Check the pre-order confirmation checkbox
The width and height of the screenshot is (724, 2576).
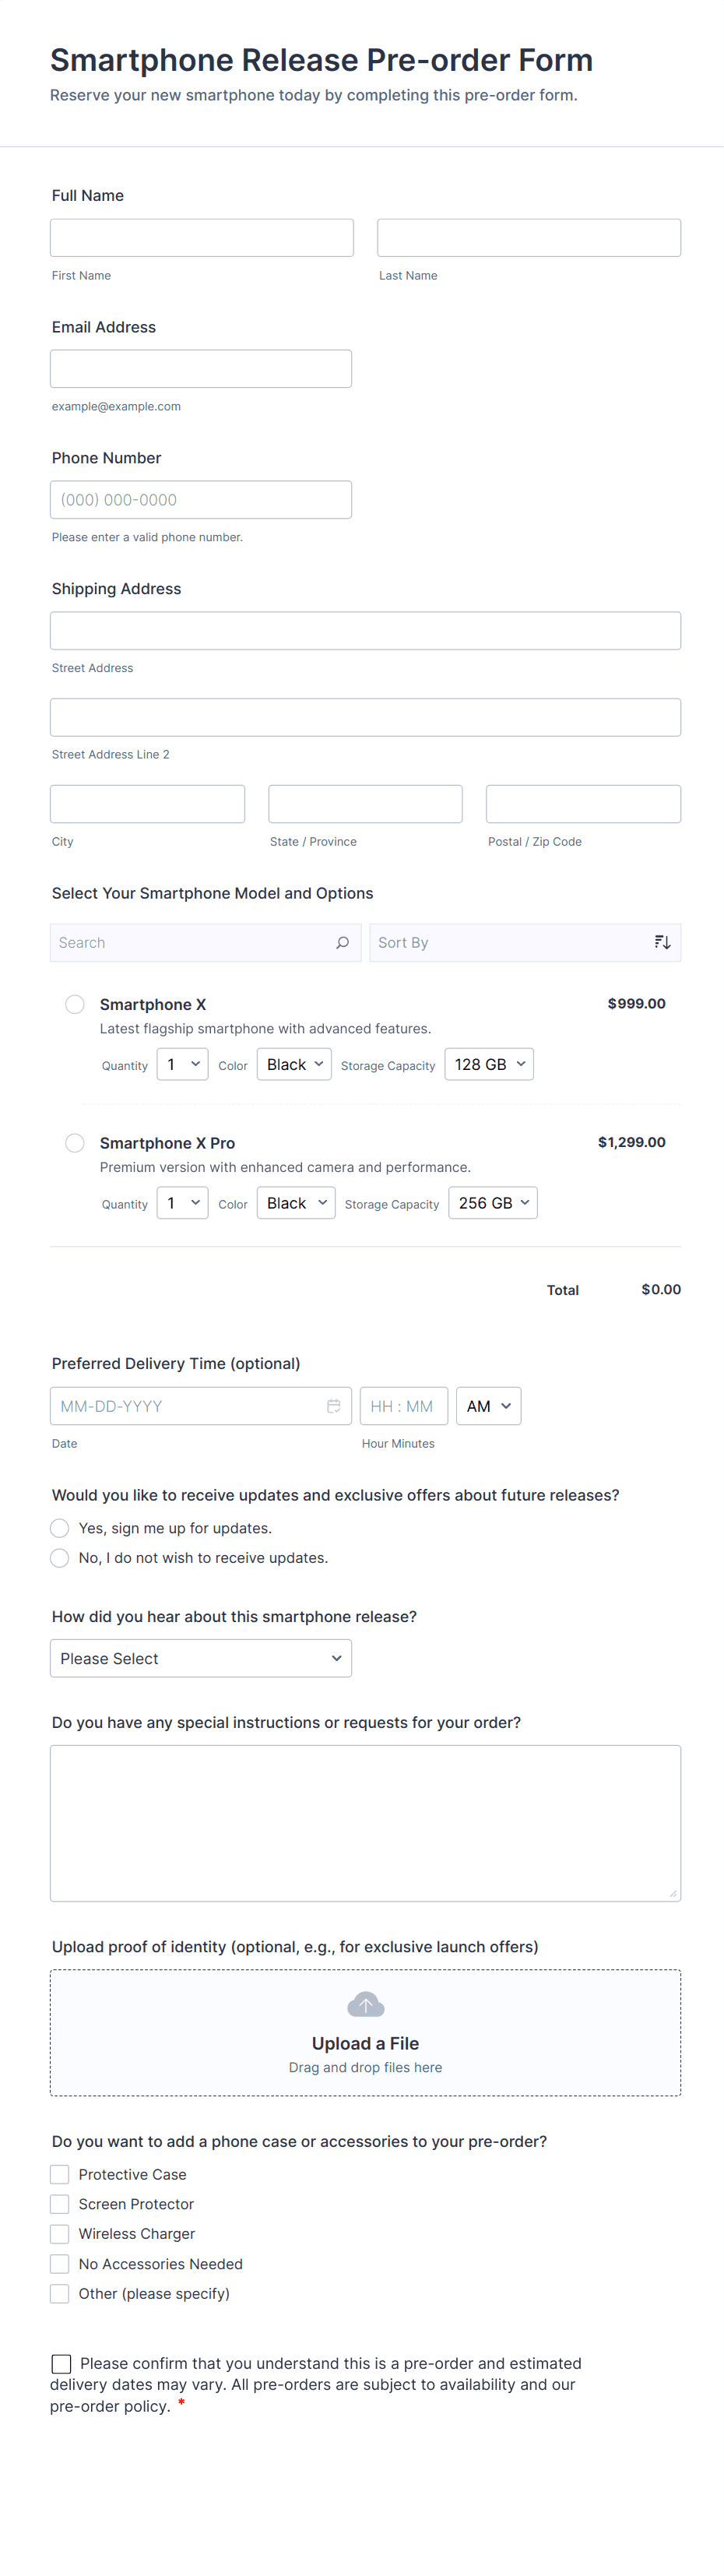click(x=61, y=2363)
